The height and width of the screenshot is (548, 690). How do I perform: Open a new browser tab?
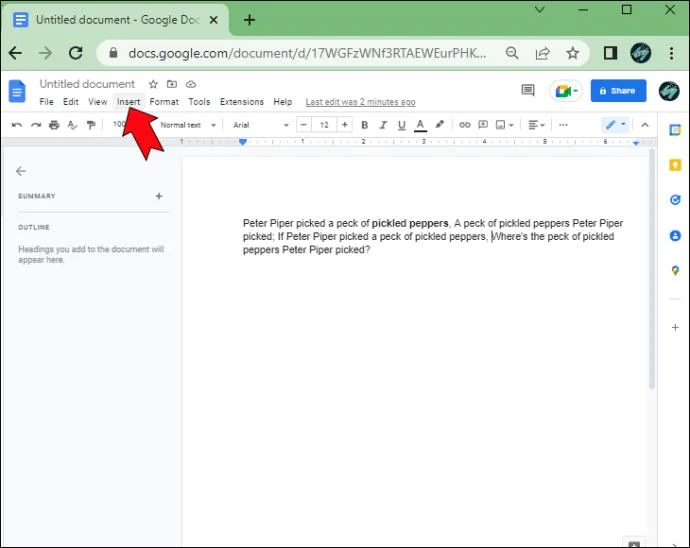pos(249,20)
